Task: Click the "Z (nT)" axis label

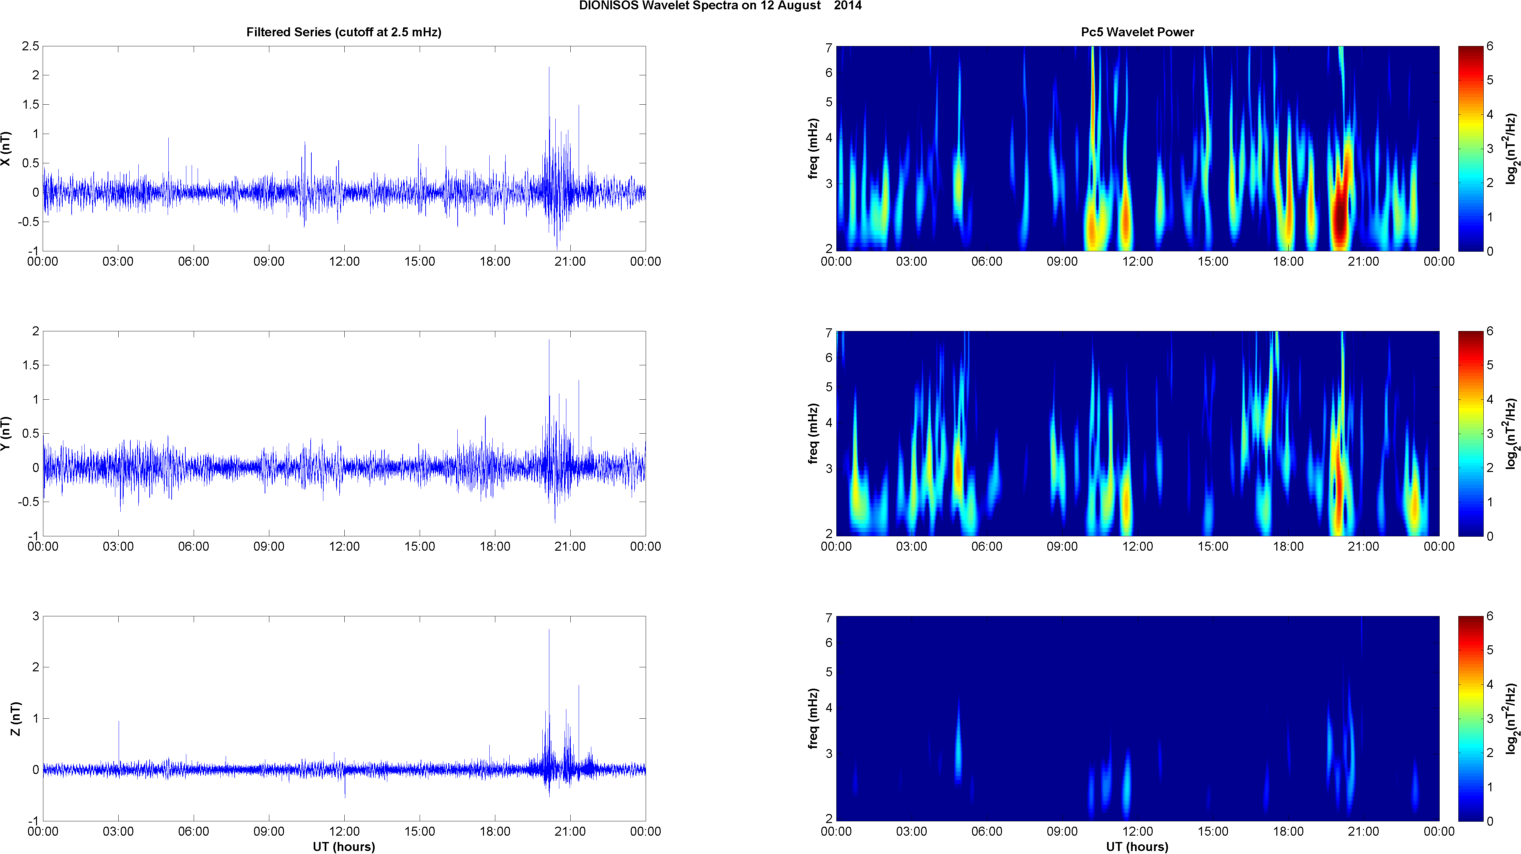Action: tap(15, 719)
